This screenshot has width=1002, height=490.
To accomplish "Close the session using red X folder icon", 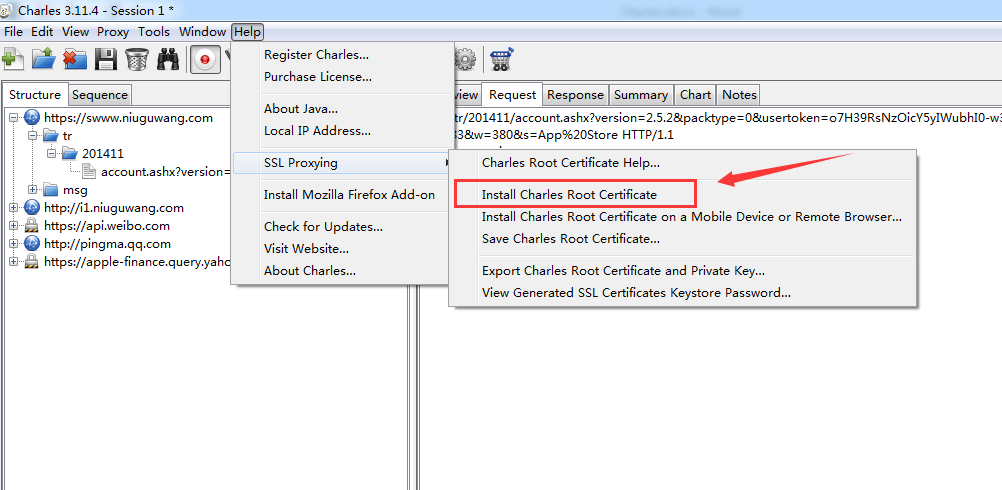I will (75, 59).
